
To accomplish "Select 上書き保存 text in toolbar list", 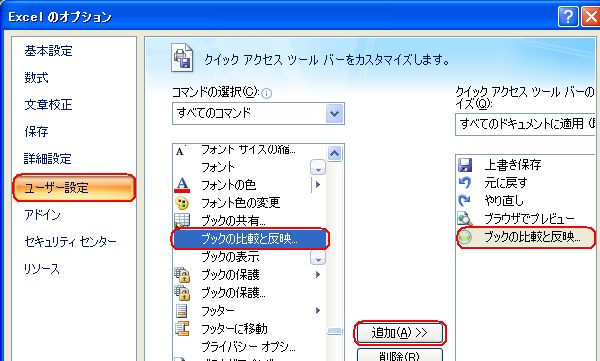I will coord(513,165).
